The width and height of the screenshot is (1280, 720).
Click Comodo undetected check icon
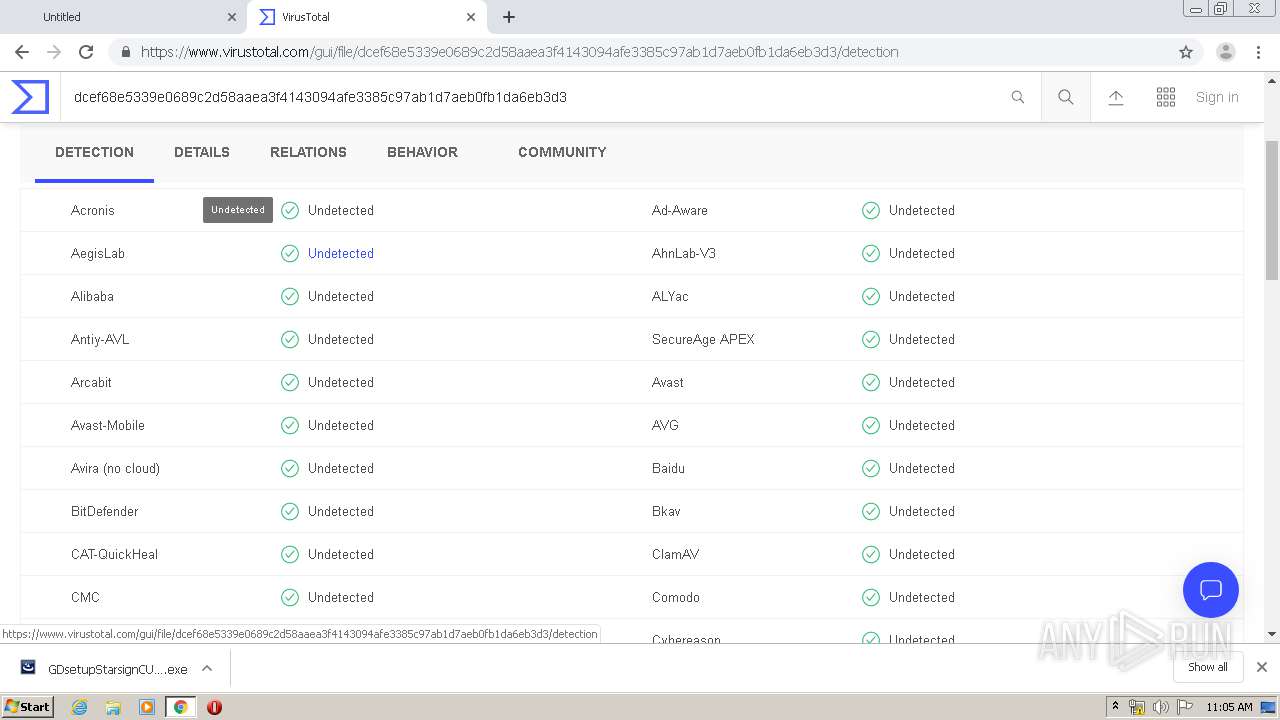[871, 597]
